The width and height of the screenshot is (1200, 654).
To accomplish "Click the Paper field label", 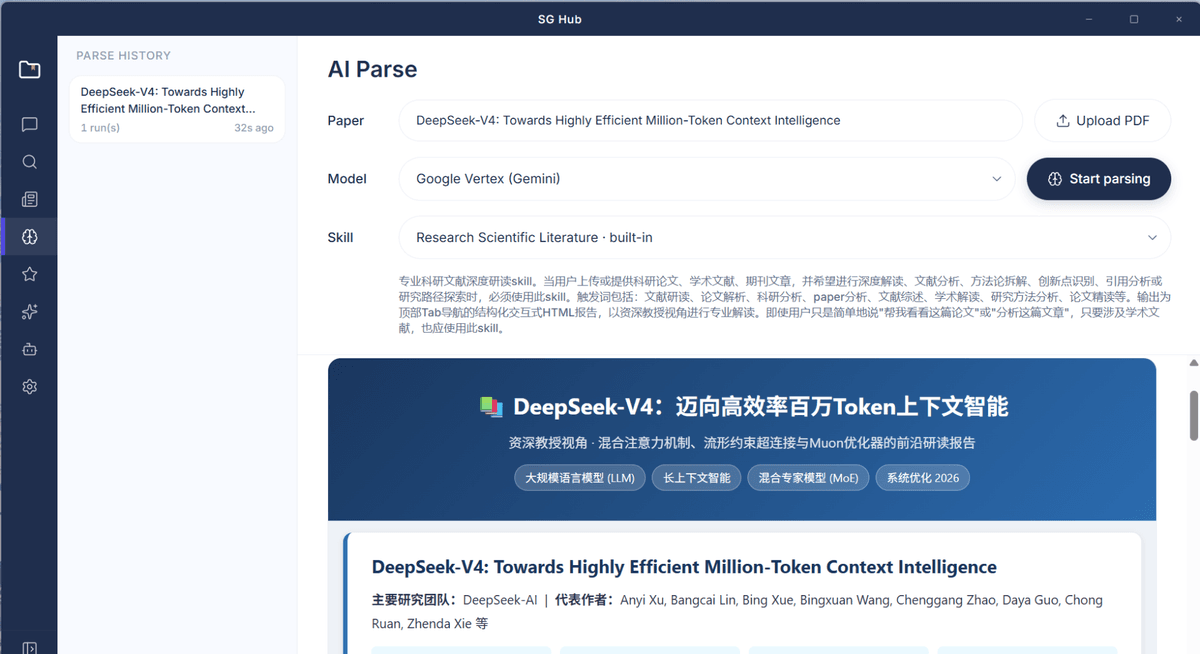I will click(346, 121).
